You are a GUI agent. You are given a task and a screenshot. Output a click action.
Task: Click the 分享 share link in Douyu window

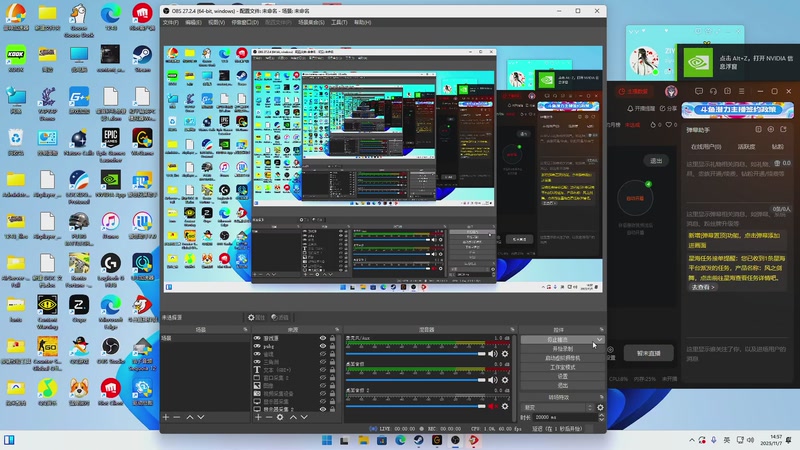click(x=668, y=109)
